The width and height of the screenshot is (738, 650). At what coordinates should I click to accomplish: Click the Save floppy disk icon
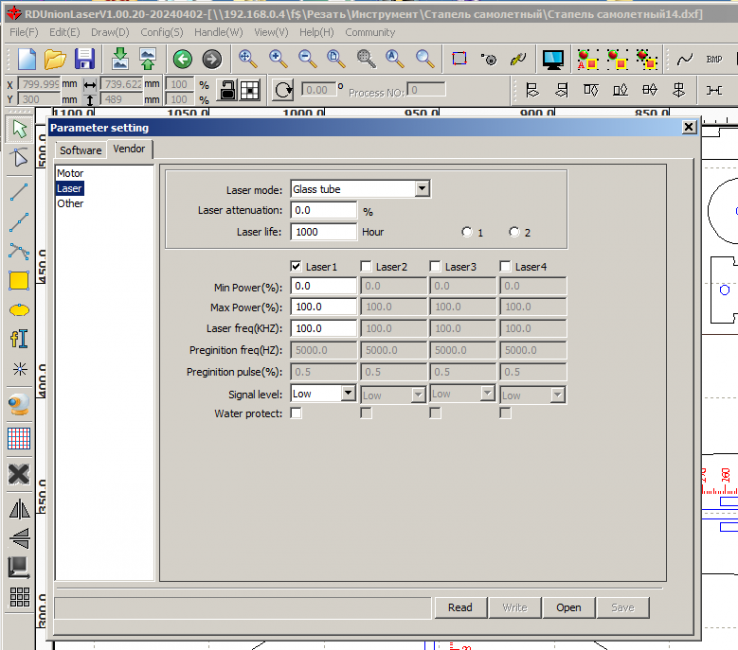point(85,59)
